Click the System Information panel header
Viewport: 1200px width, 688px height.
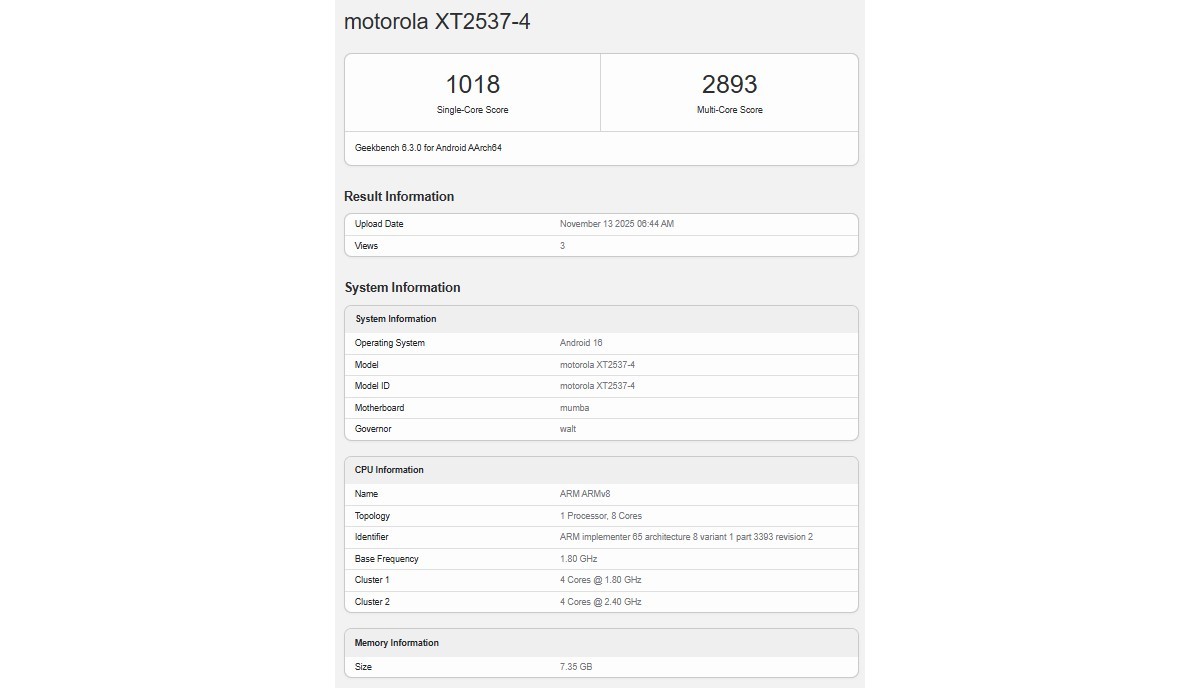pyautogui.click(x=396, y=318)
